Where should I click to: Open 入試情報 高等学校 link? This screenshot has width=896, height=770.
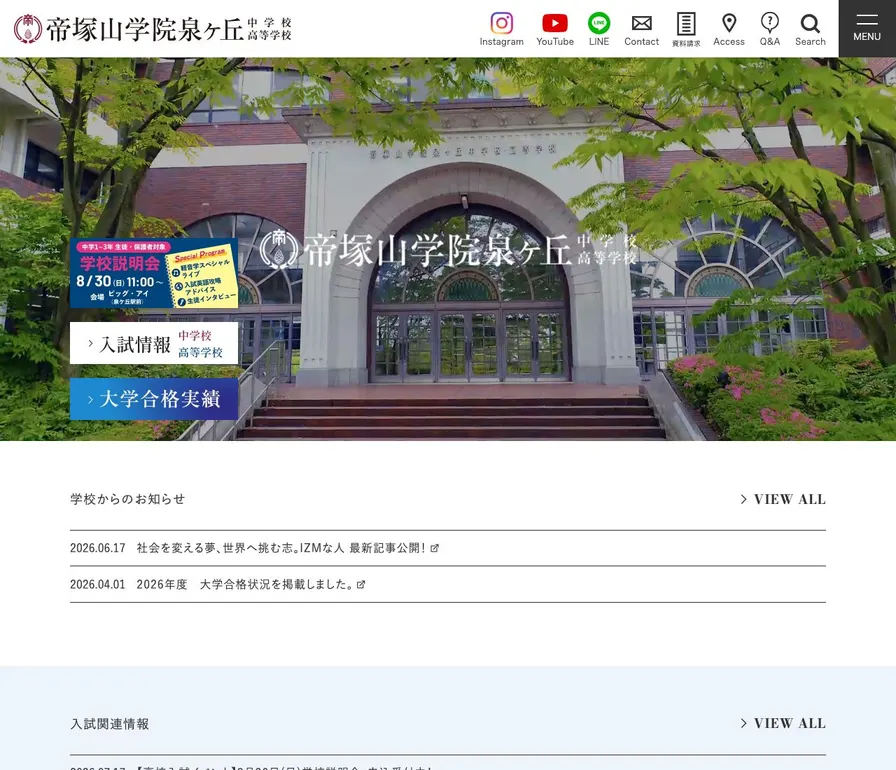click(200, 352)
